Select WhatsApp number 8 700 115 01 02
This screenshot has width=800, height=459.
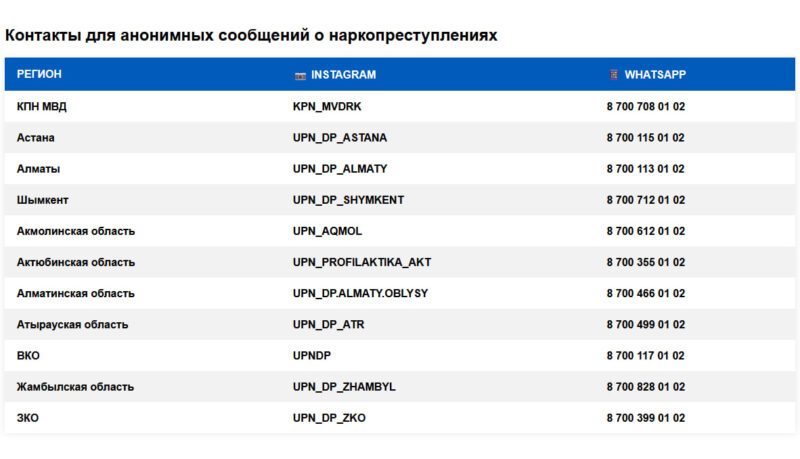point(645,138)
